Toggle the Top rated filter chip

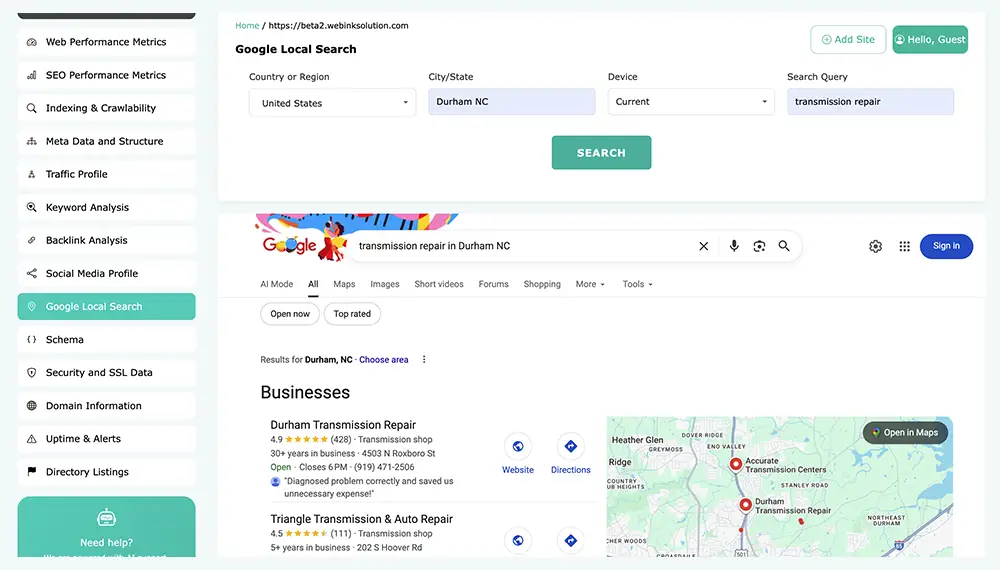coord(352,314)
